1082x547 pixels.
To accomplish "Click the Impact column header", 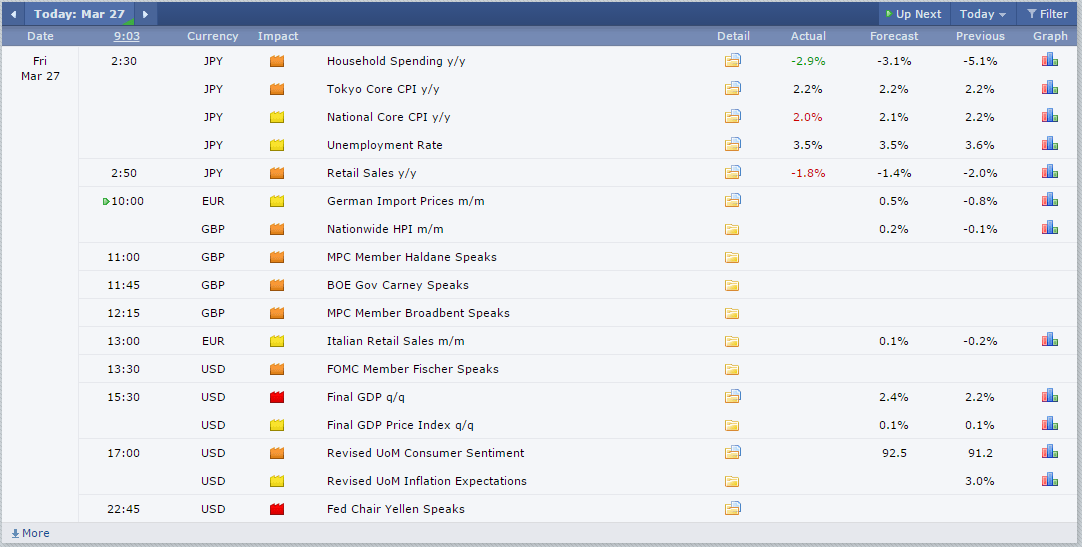I will (x=278, y=36).
